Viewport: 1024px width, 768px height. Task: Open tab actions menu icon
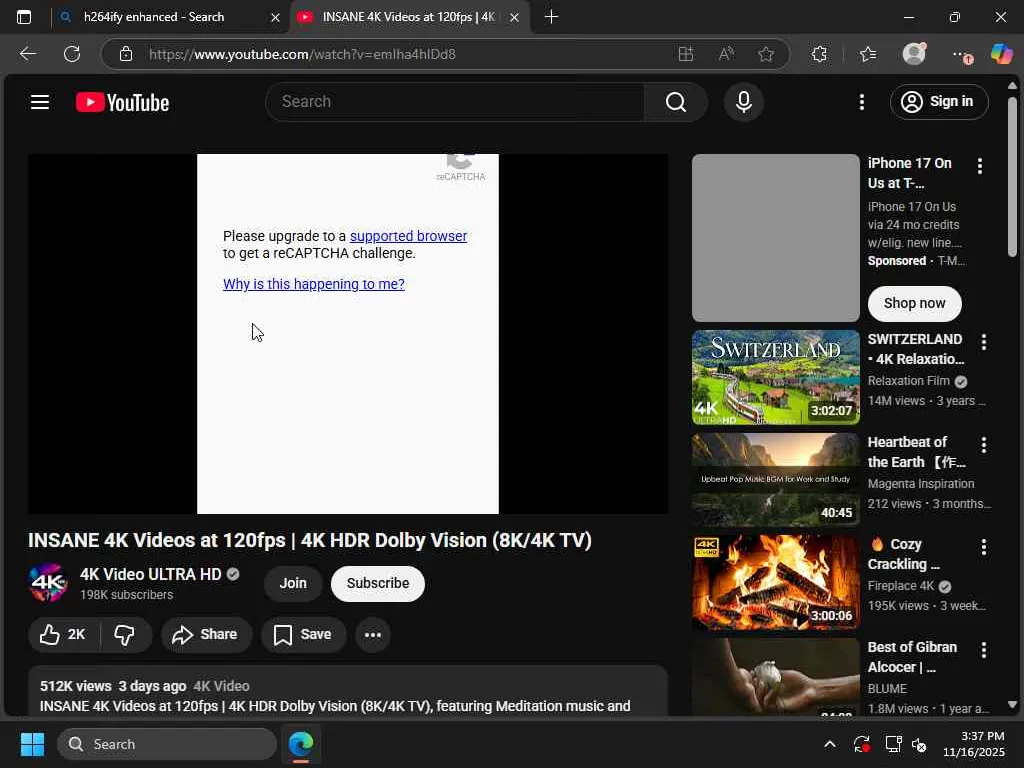[24, 17]
